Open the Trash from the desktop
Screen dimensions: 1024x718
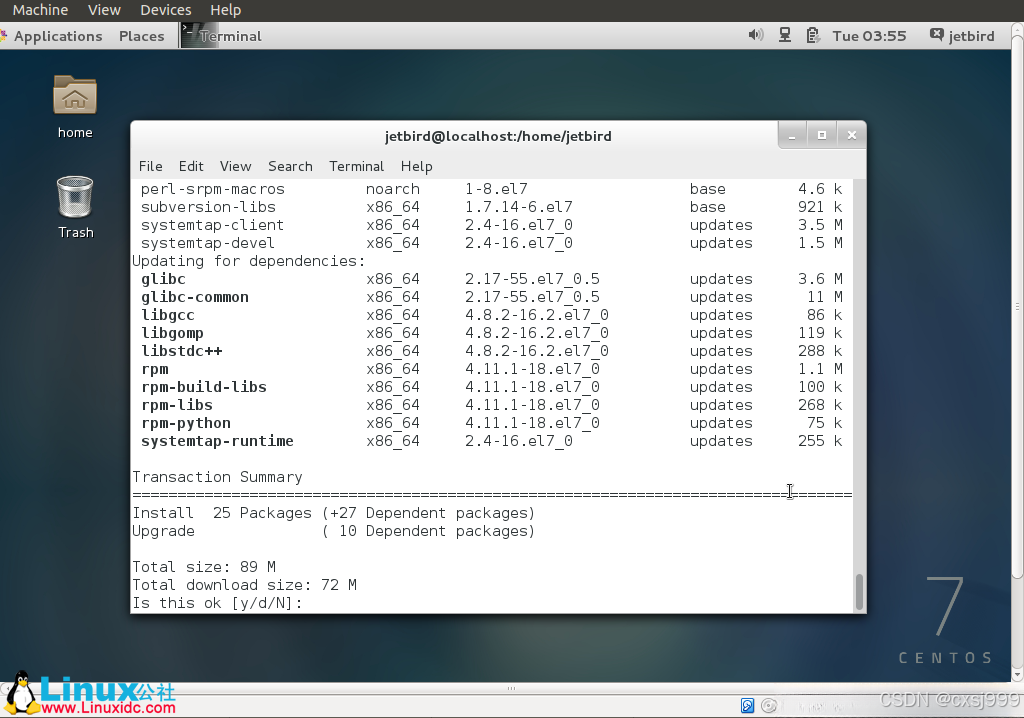click(75, 197)
